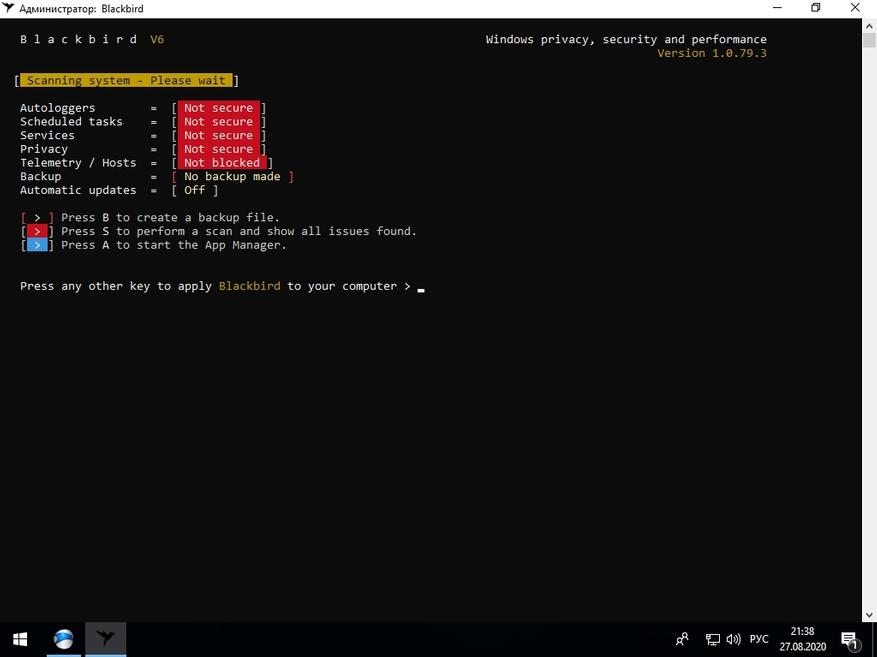877x657 pixels.
Task: Click the red arrow next to Press S
Action: [37, 231]
